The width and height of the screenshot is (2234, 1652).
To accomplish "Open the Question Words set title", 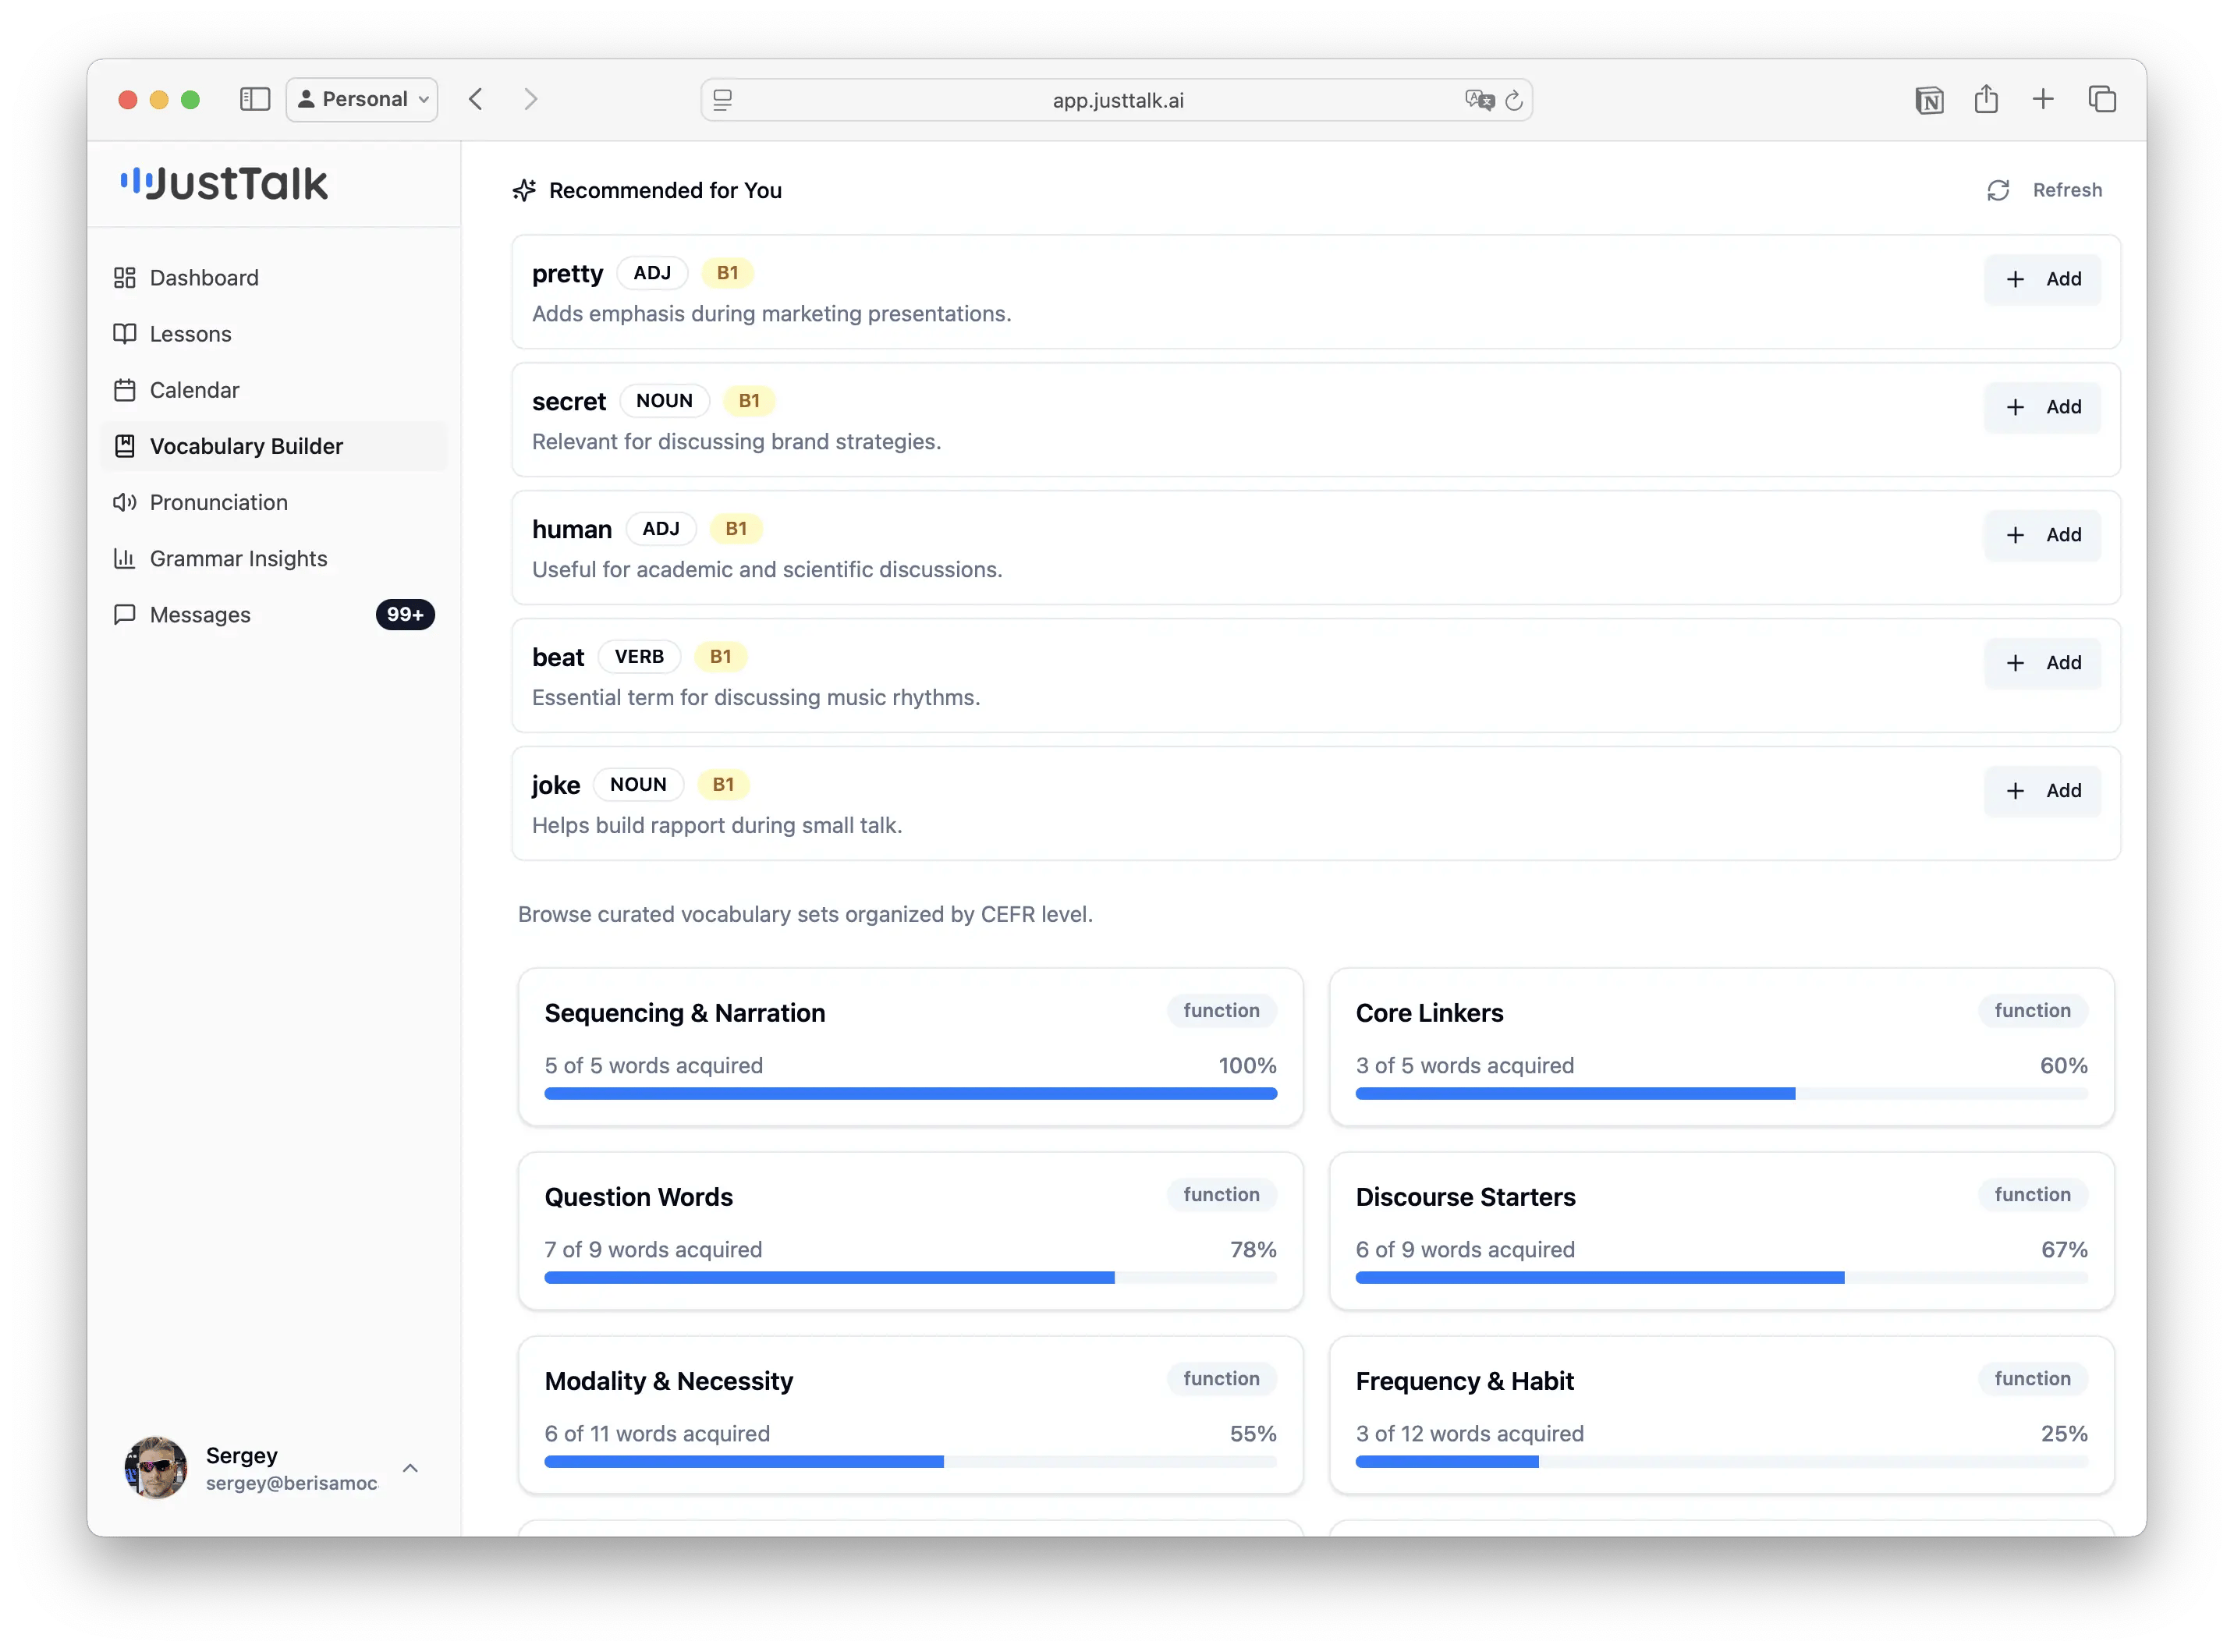I will pos(639,1197).
